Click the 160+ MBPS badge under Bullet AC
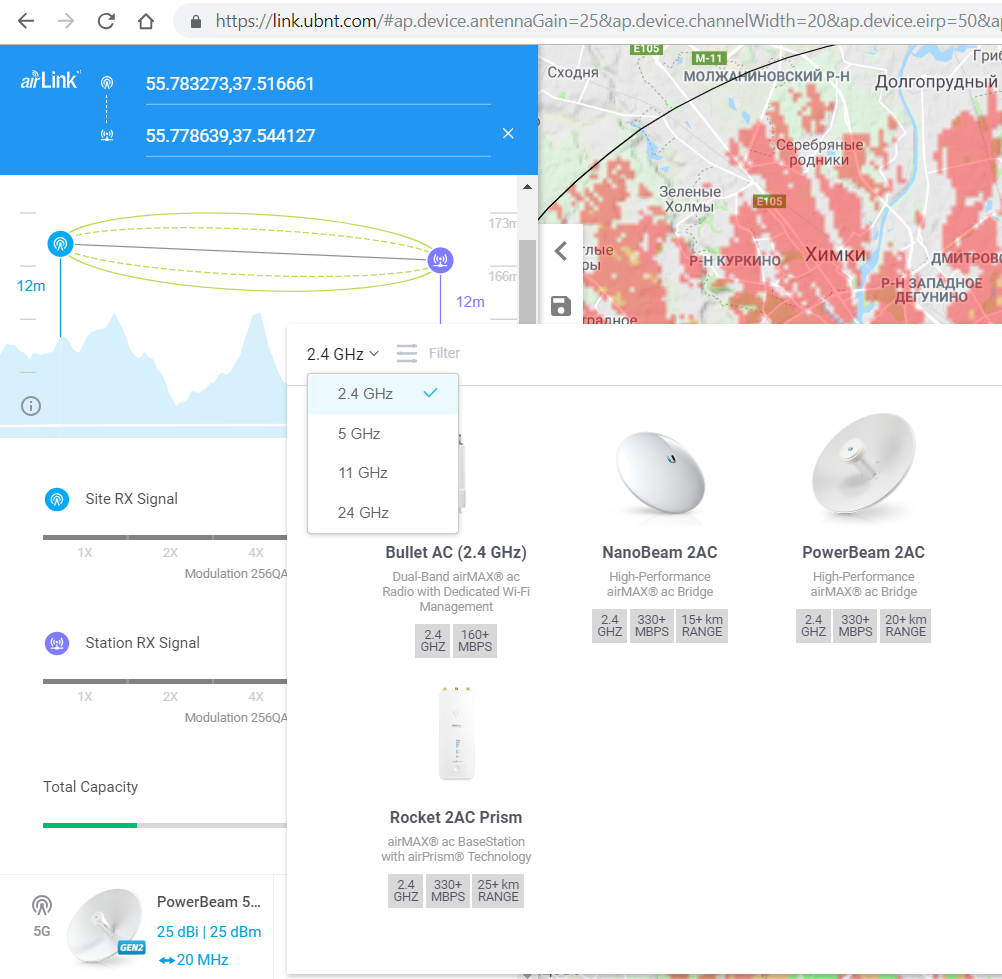The height and width of the screenshot is (979, 1002). click(475, 640)
